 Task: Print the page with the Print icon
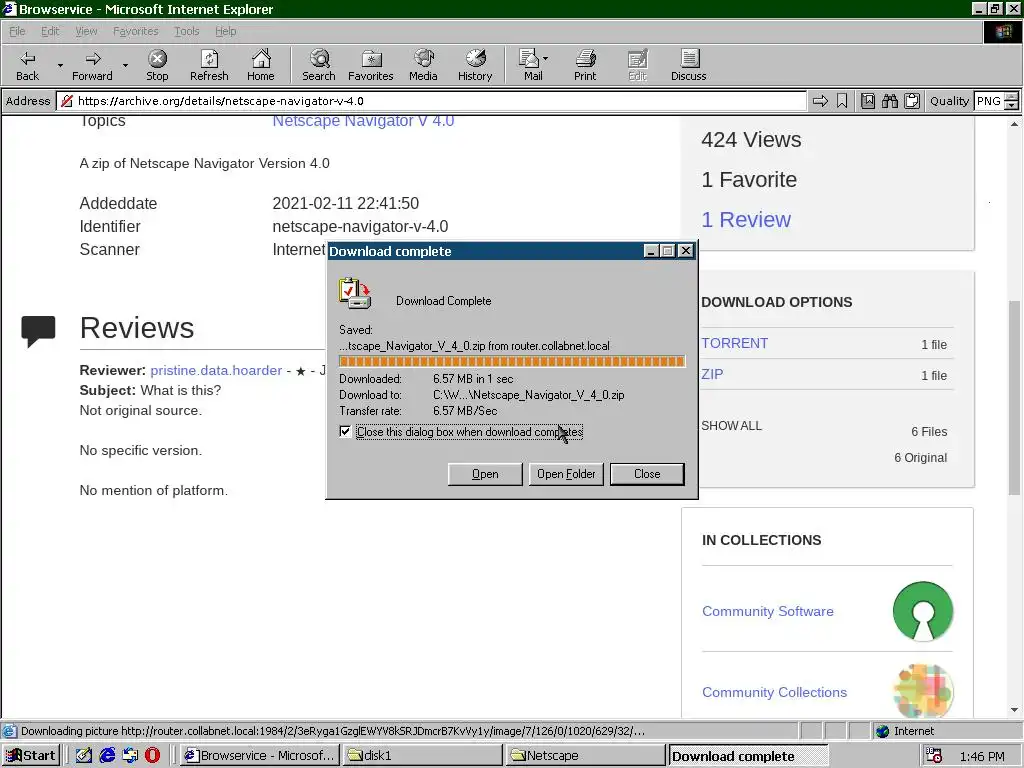(585, 65)
